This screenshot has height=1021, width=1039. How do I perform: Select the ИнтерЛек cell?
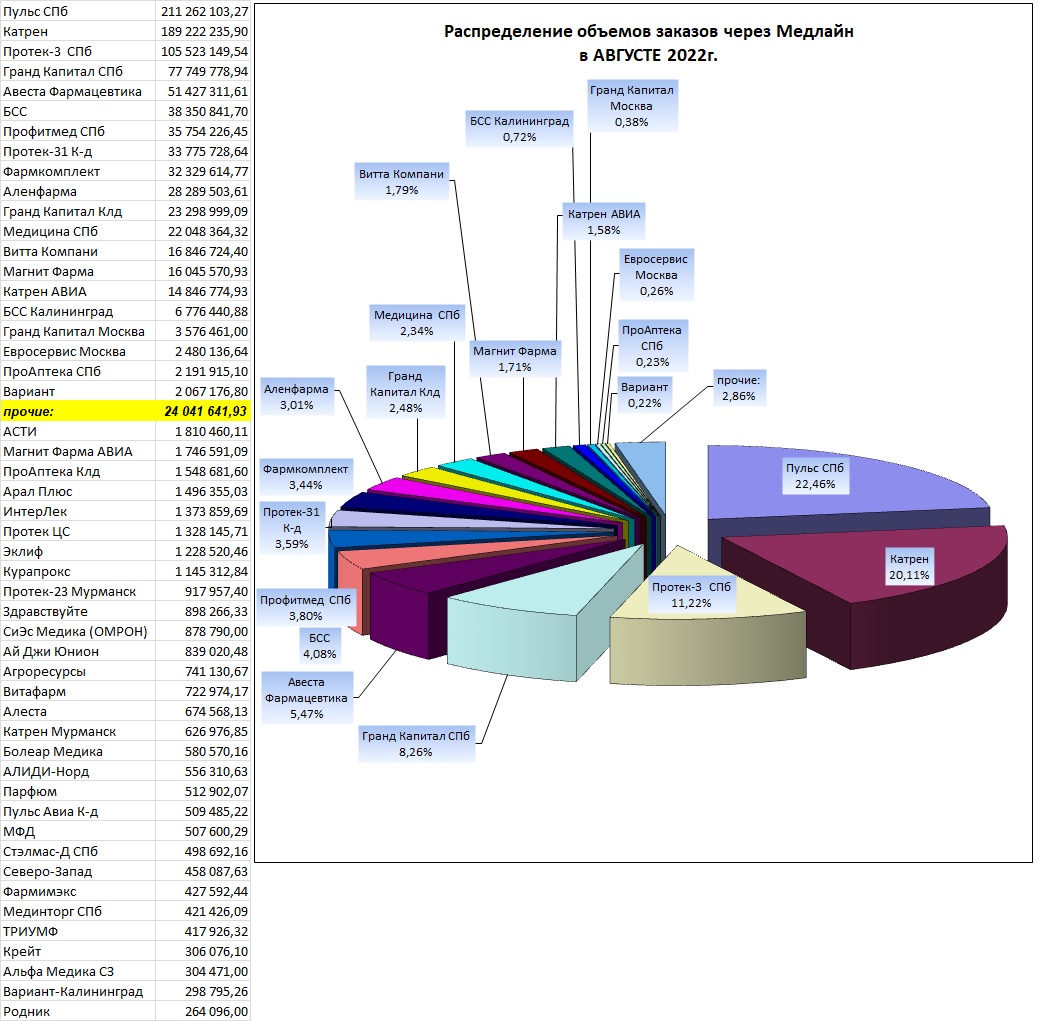click(x=78, y=511)
